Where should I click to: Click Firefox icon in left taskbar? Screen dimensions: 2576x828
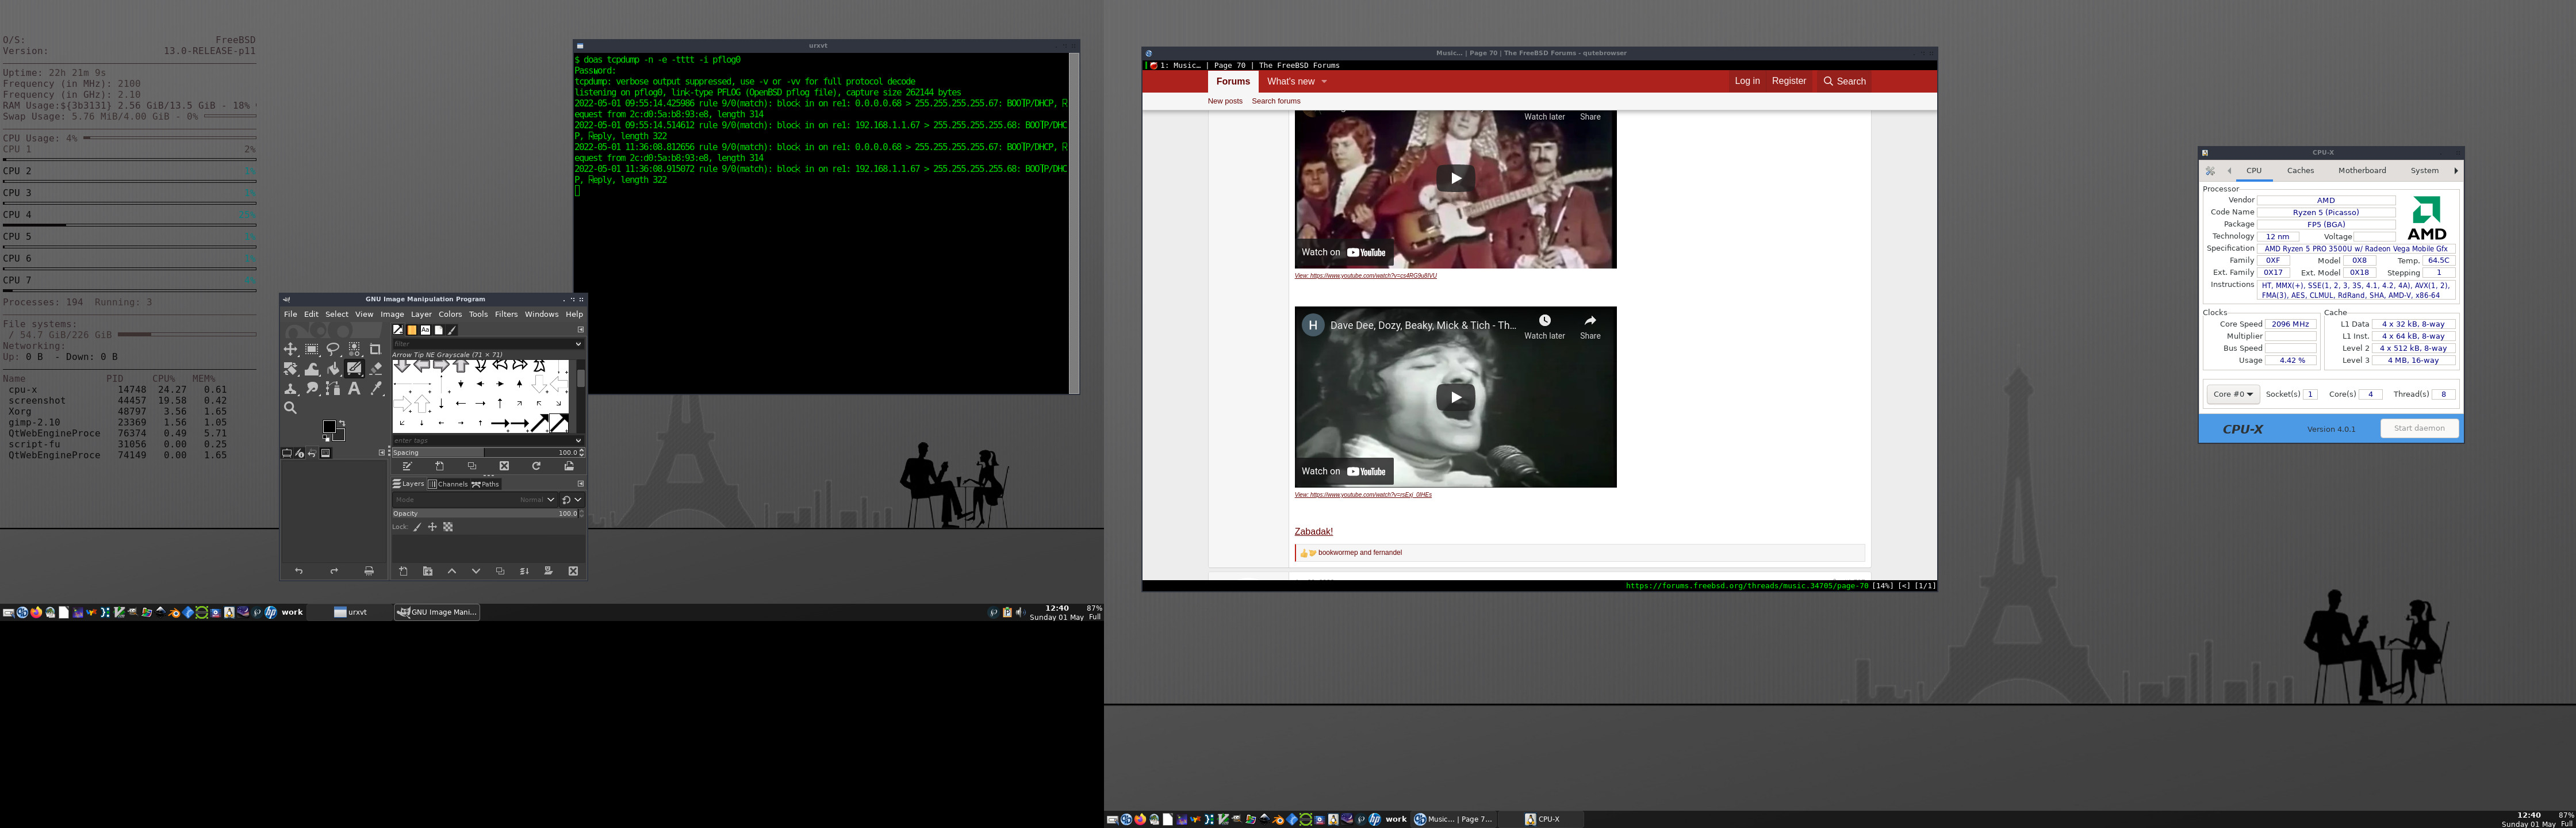pos(36,612)
